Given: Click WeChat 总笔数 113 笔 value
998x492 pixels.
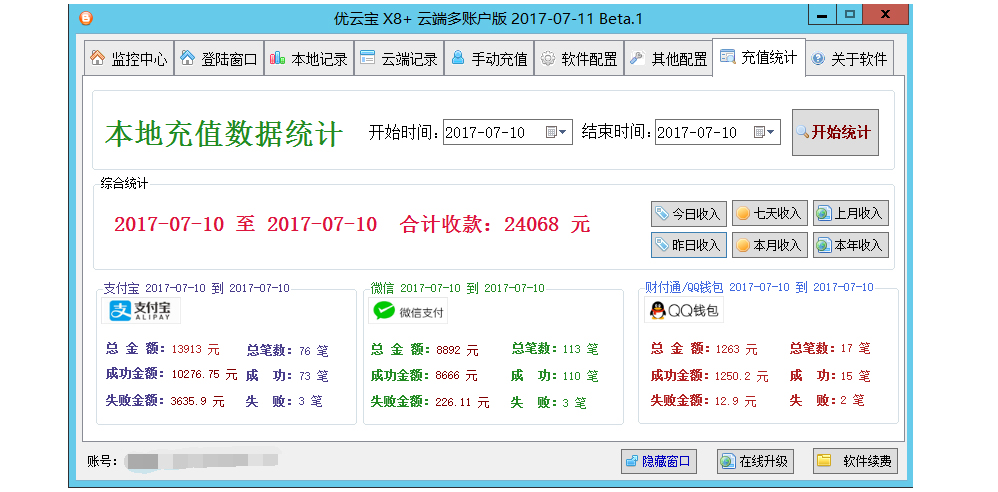Looking at the screenshot, I should pyautogui.click(x=580, y=349).
